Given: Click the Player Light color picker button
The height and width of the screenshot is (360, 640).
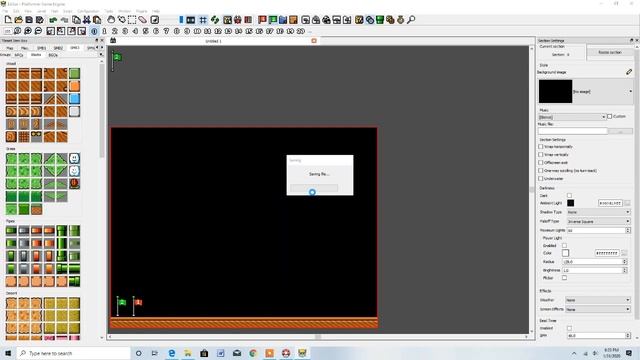Looking at the screenshot, I should click(624, 253).
